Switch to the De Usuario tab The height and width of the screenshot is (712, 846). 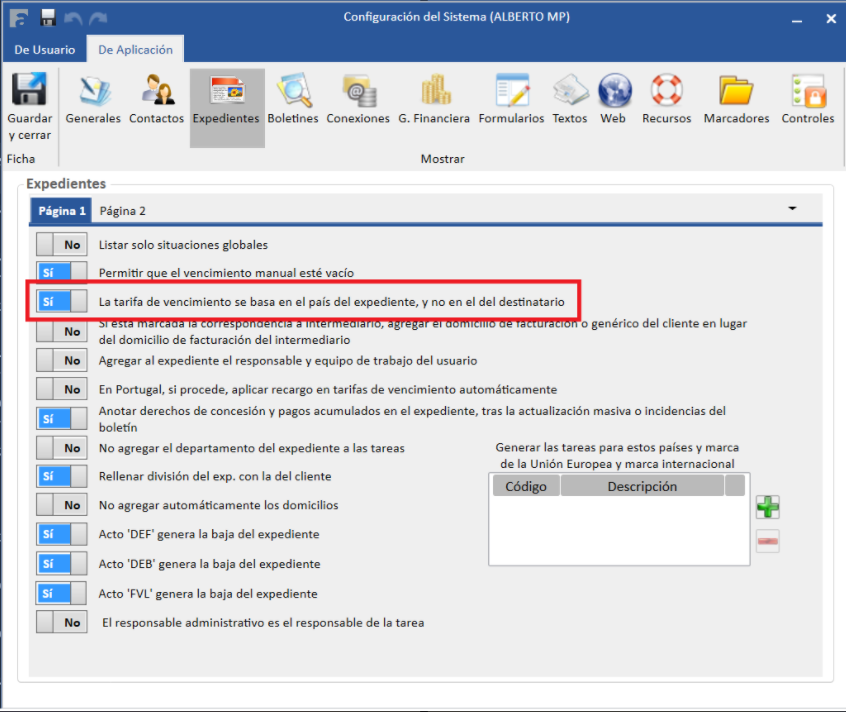point(44,50)
